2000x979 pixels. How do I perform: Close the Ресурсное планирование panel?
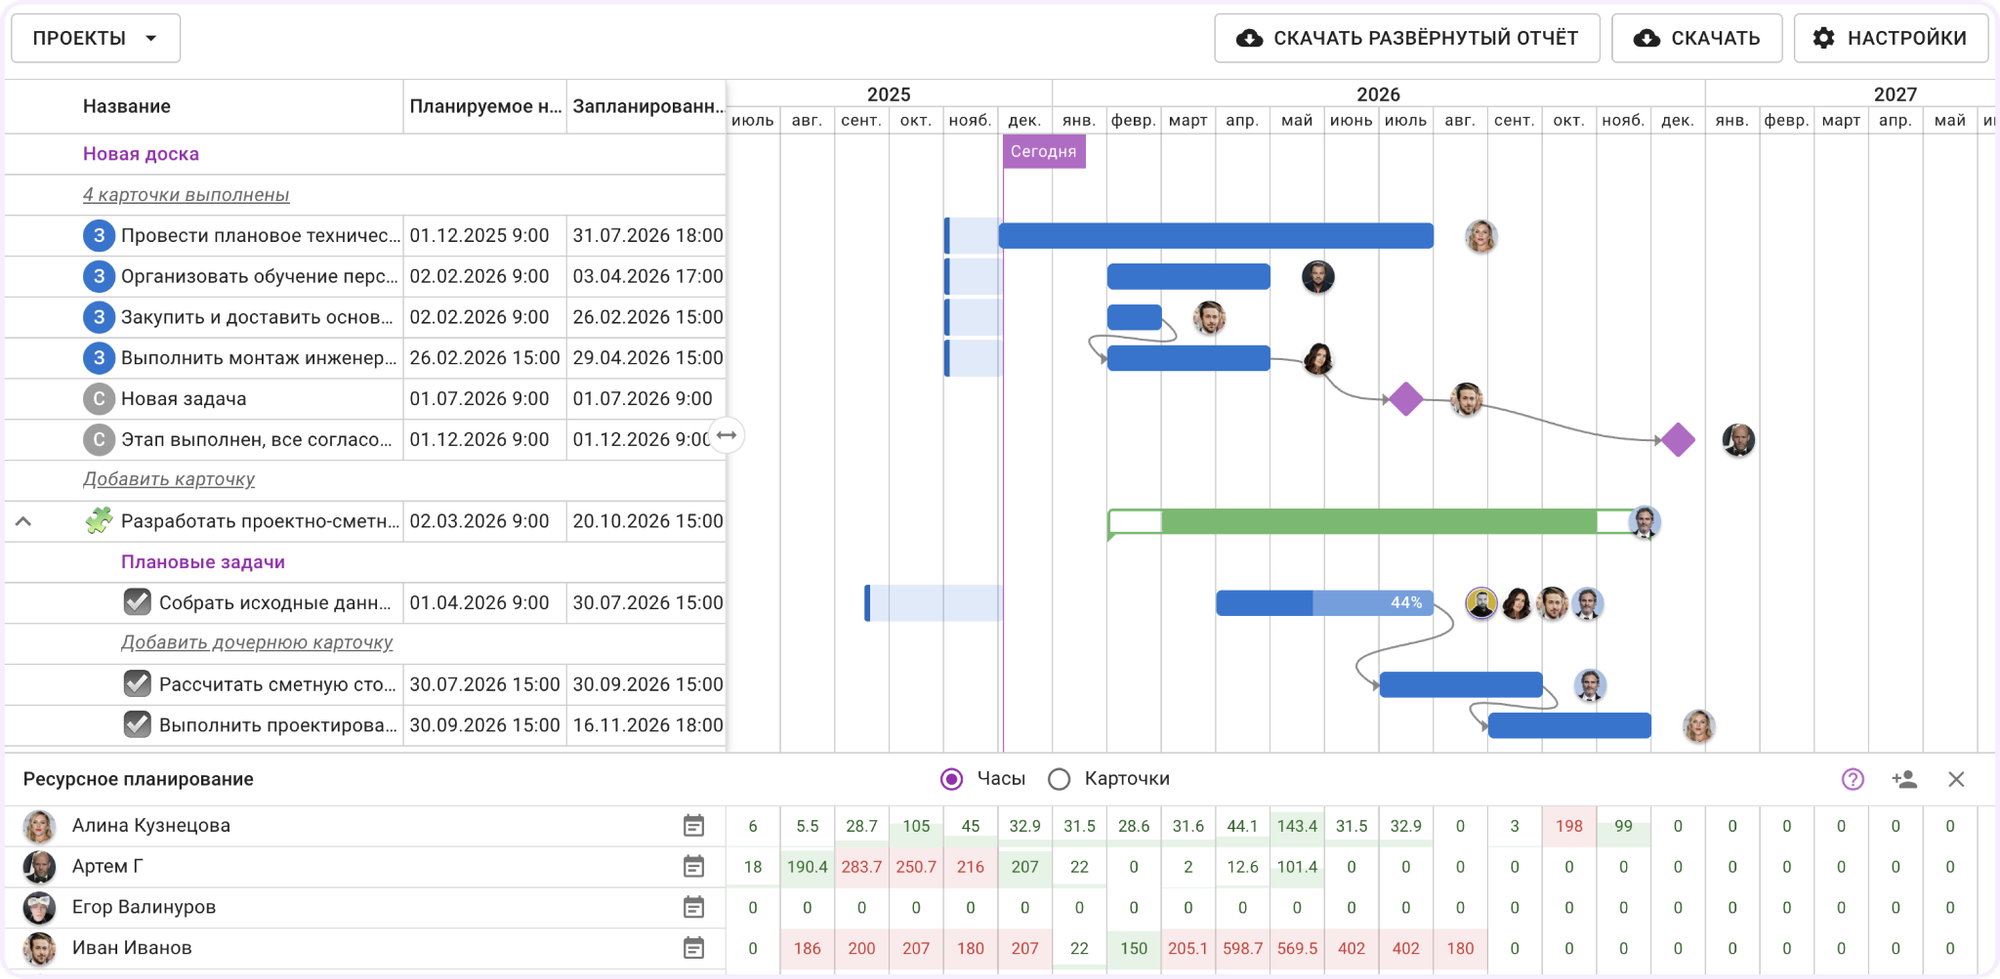pos(1956,779)
